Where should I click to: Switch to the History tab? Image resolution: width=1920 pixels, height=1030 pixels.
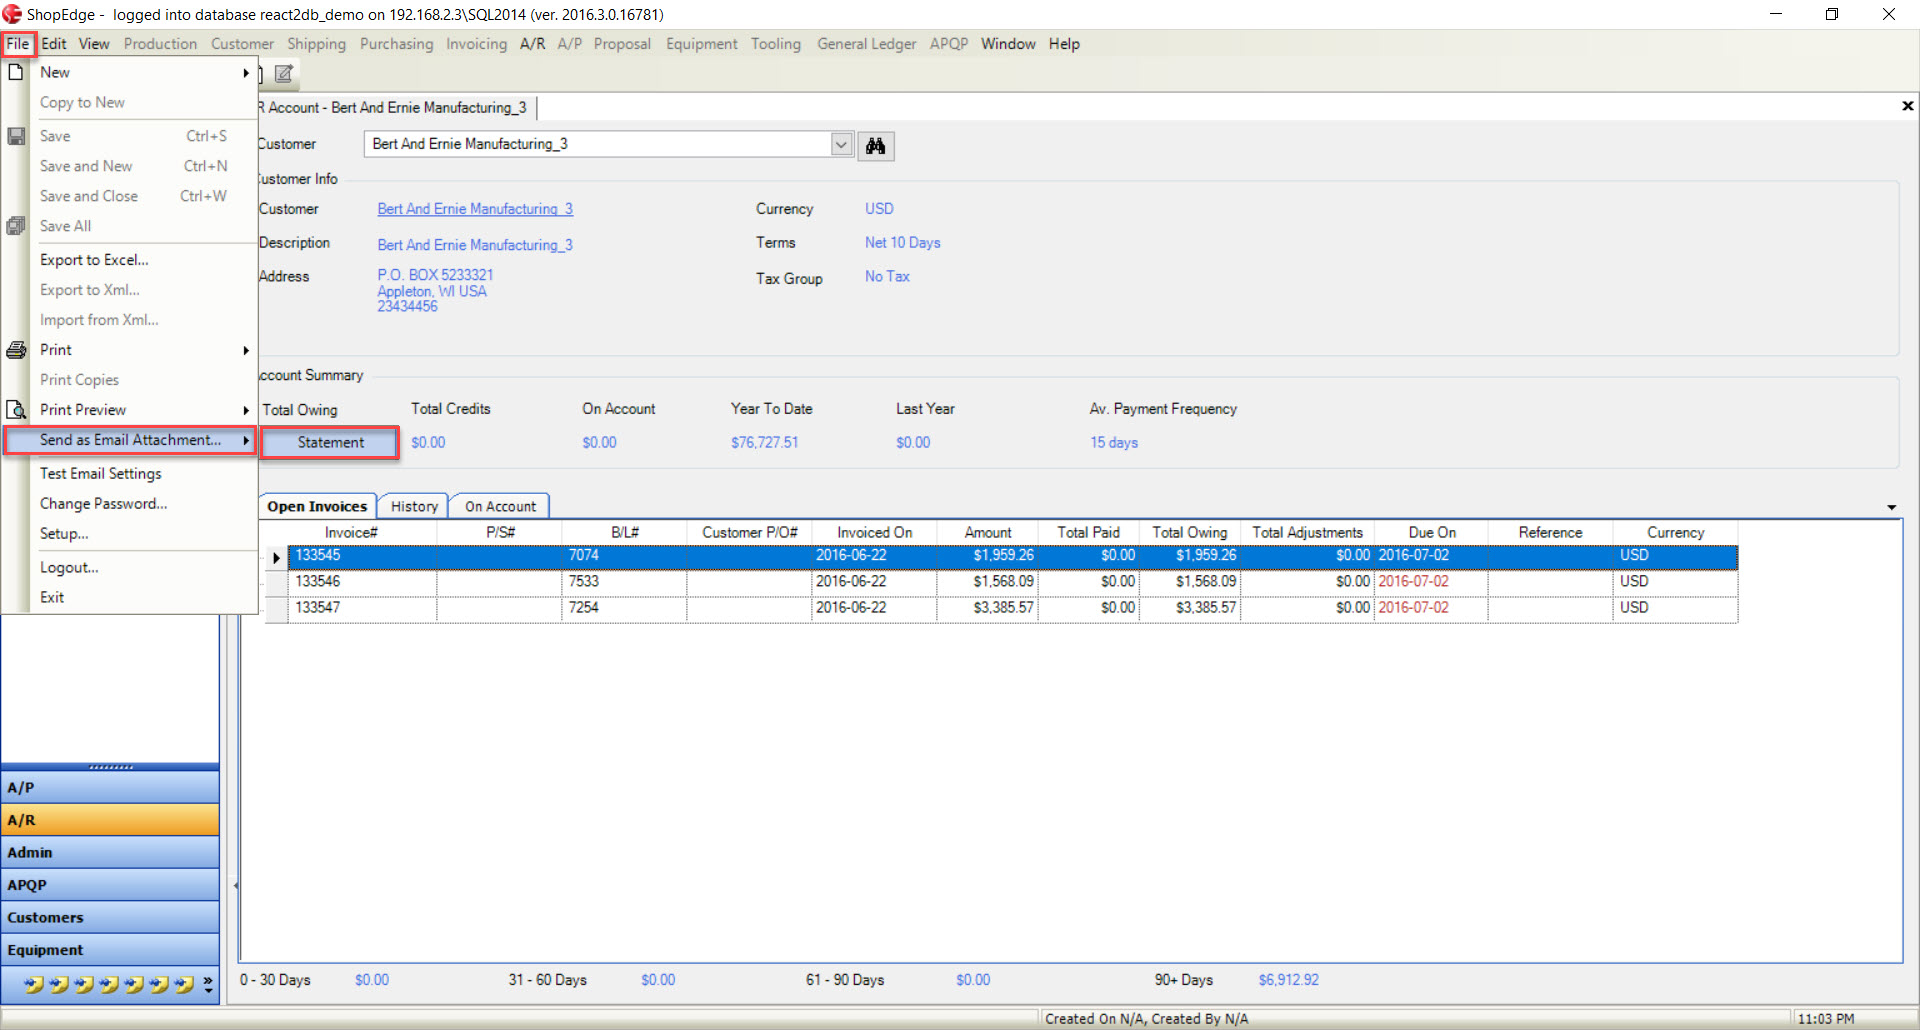(414, 507)
